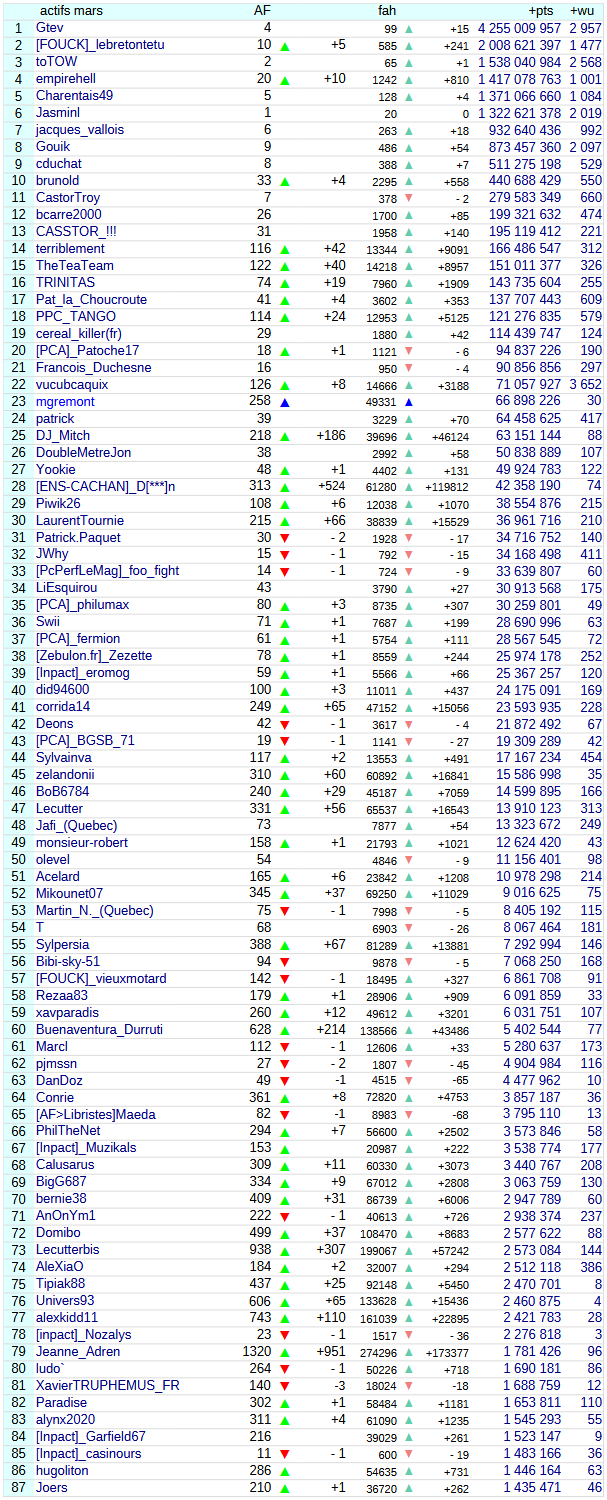Click the red down arrow in Bibi-sky-51's row
This screenshot has height=1500, width=607.
(285, 962)
